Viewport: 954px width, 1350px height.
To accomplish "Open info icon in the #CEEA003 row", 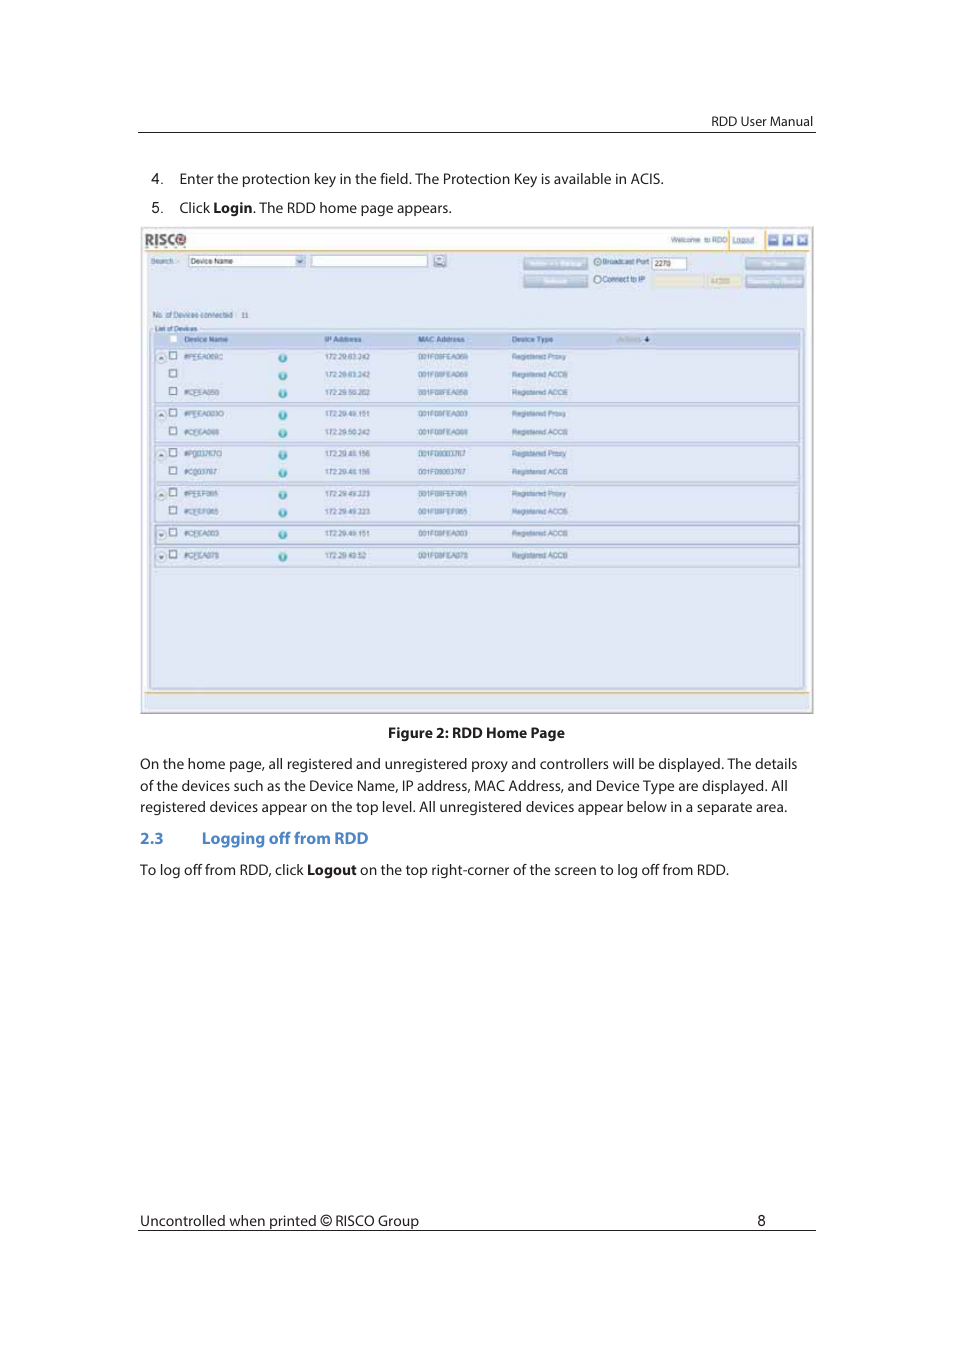I will pyautogui.click(x=283, y=535).
